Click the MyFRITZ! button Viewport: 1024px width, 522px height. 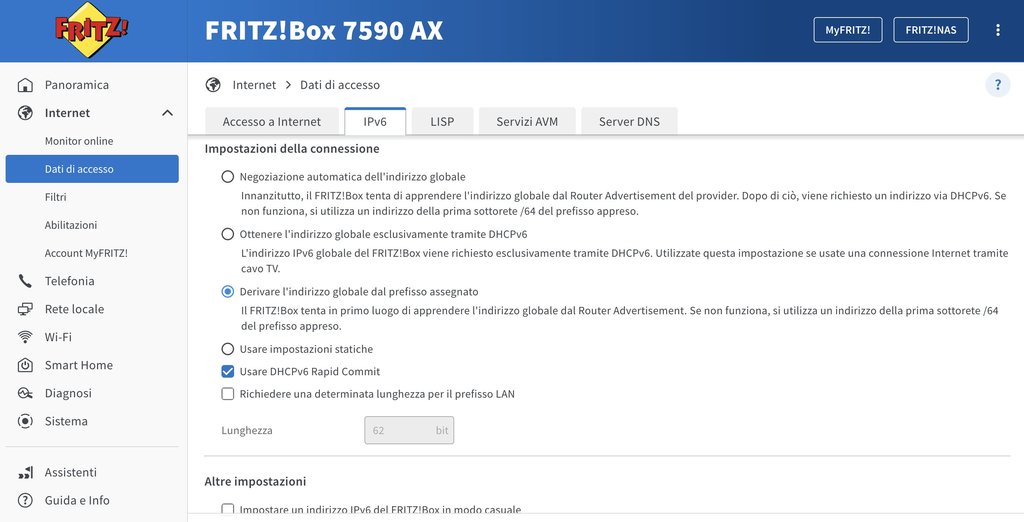click(848, 30)
